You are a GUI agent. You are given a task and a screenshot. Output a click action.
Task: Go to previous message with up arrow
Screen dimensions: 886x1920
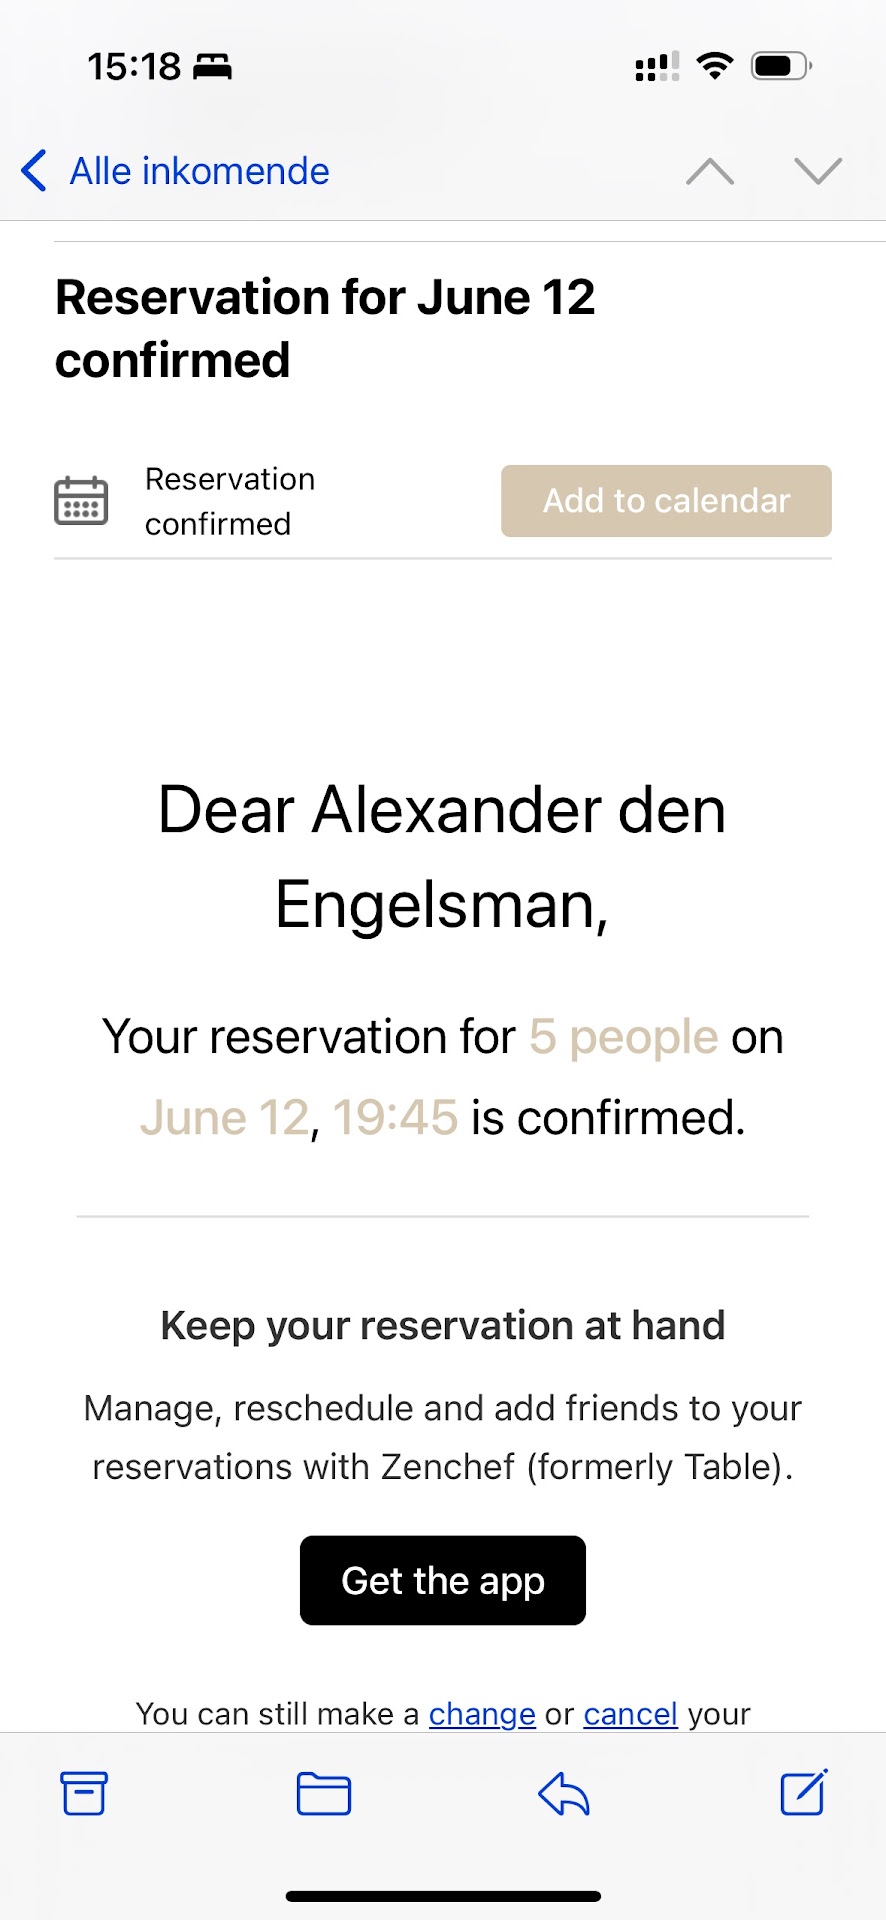pos(710,171)
